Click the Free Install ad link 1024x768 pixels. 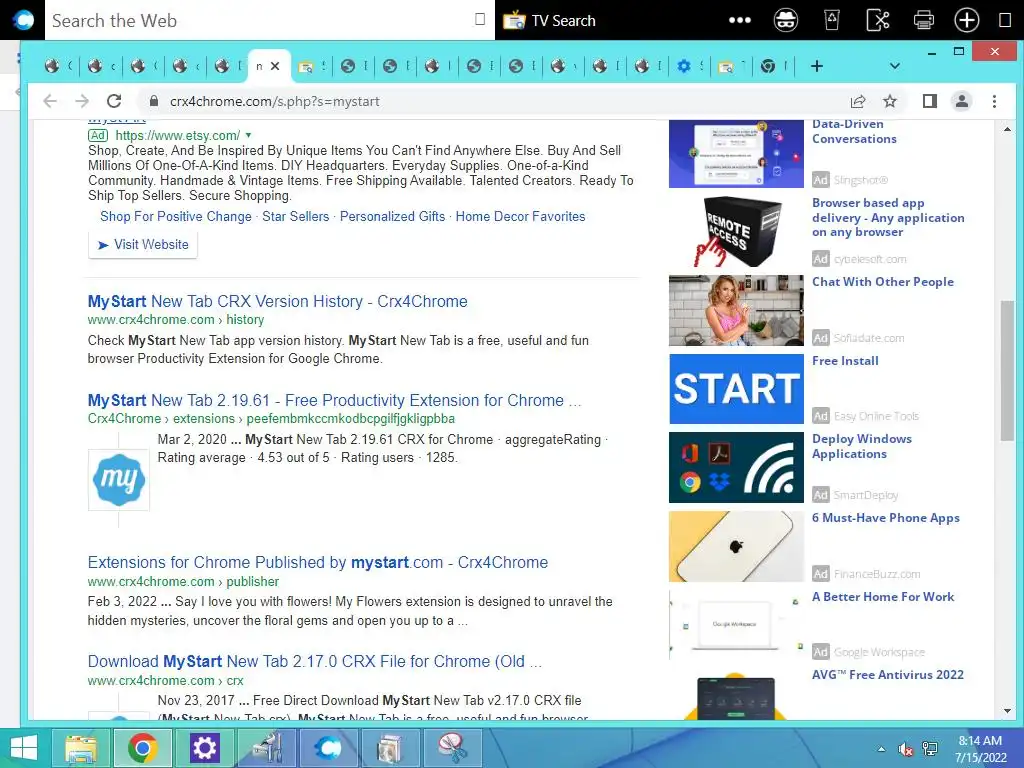(x=845, y=360)
